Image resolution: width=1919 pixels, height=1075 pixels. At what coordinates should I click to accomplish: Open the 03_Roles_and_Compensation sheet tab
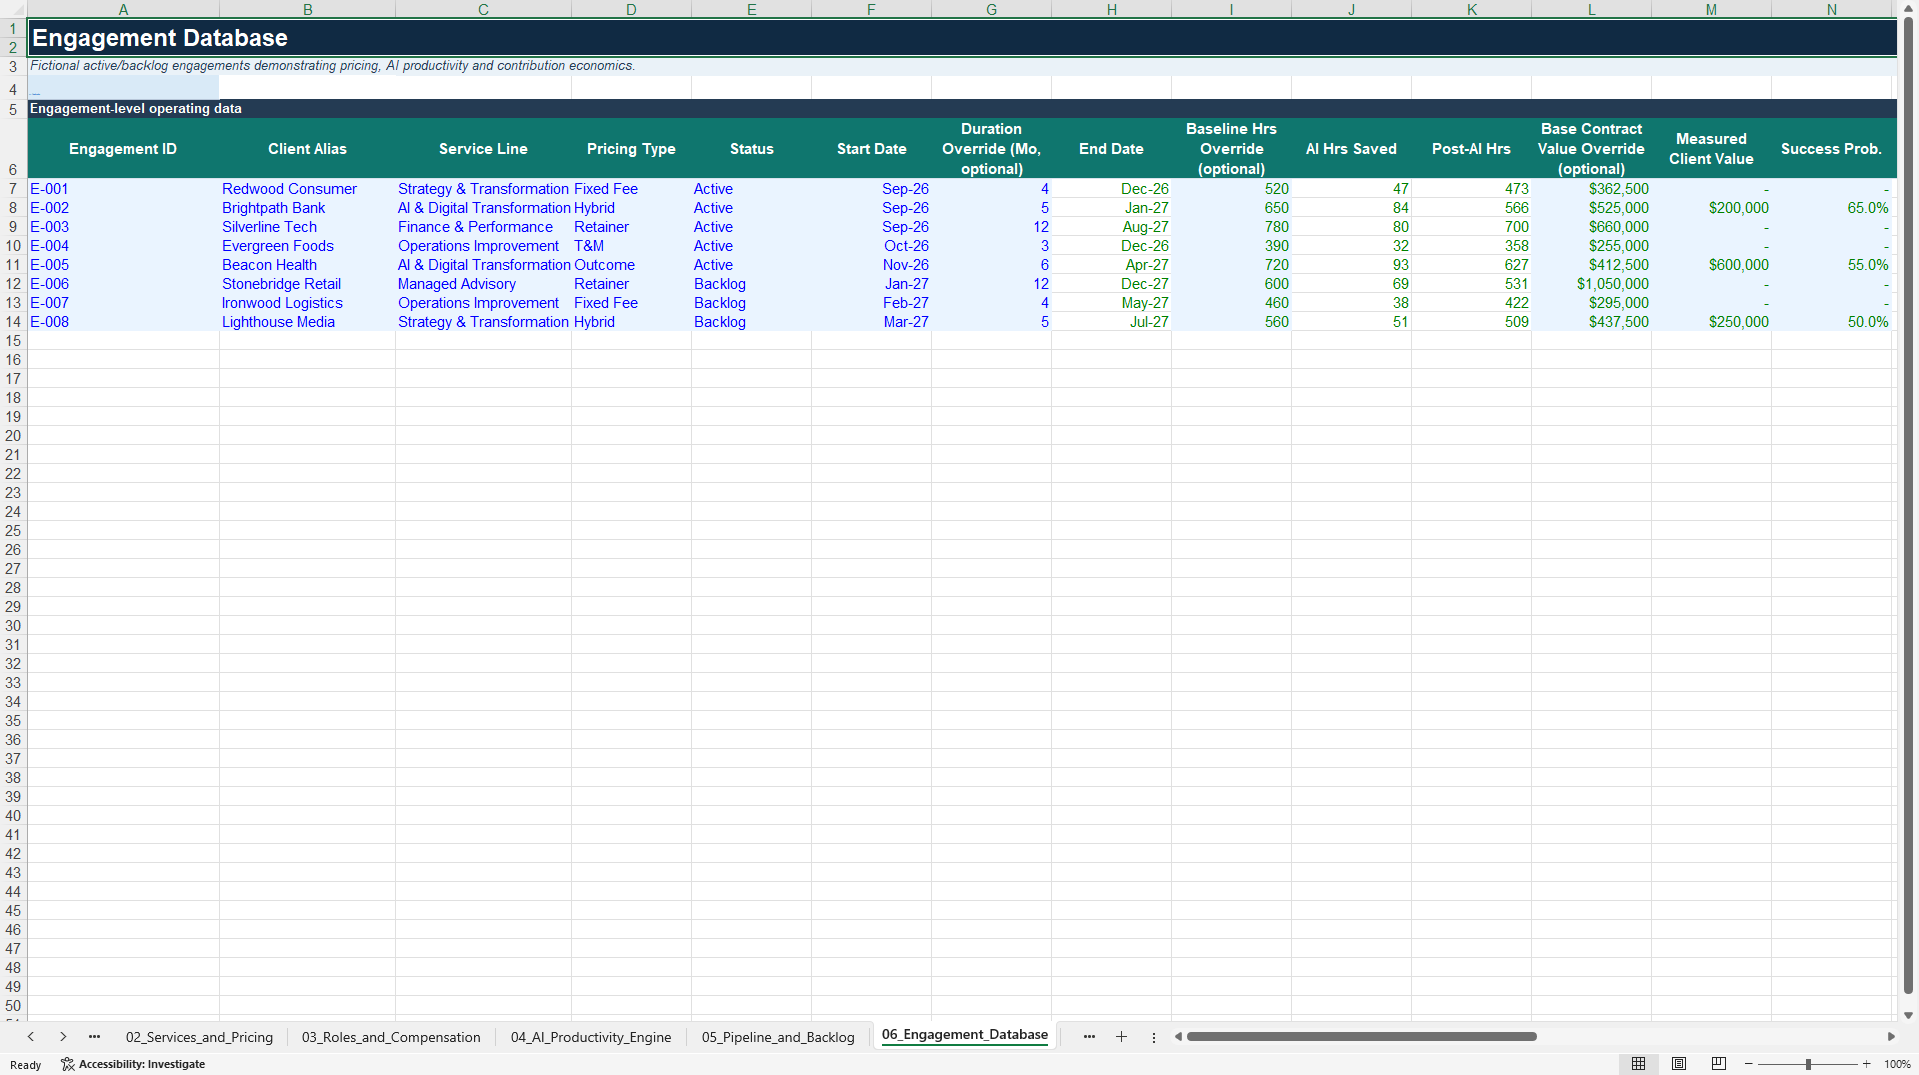click(391, 1037)
